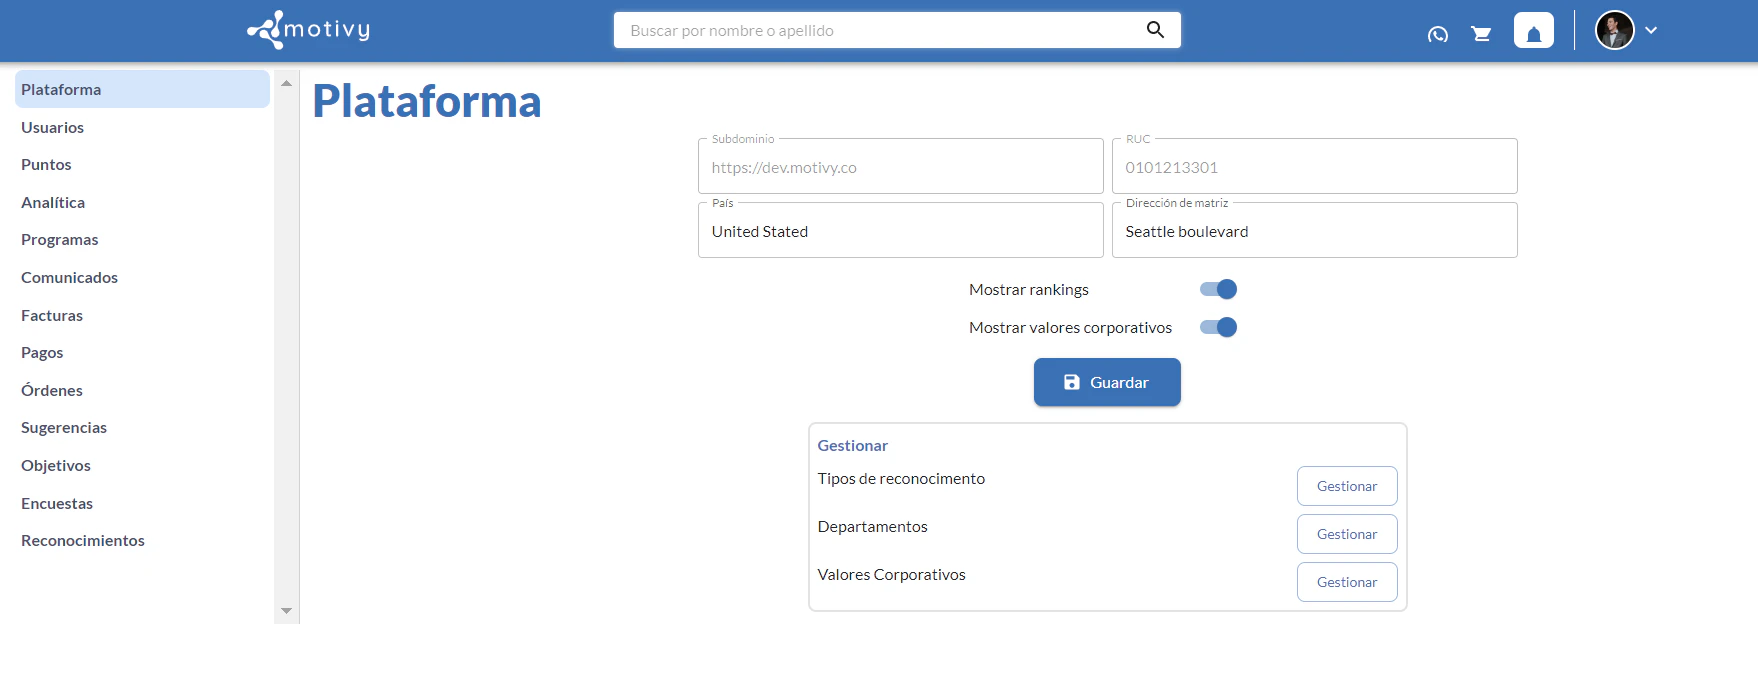Open Usuarios in the sidebar
1758x685 pixels.
(x=142, y=127)
